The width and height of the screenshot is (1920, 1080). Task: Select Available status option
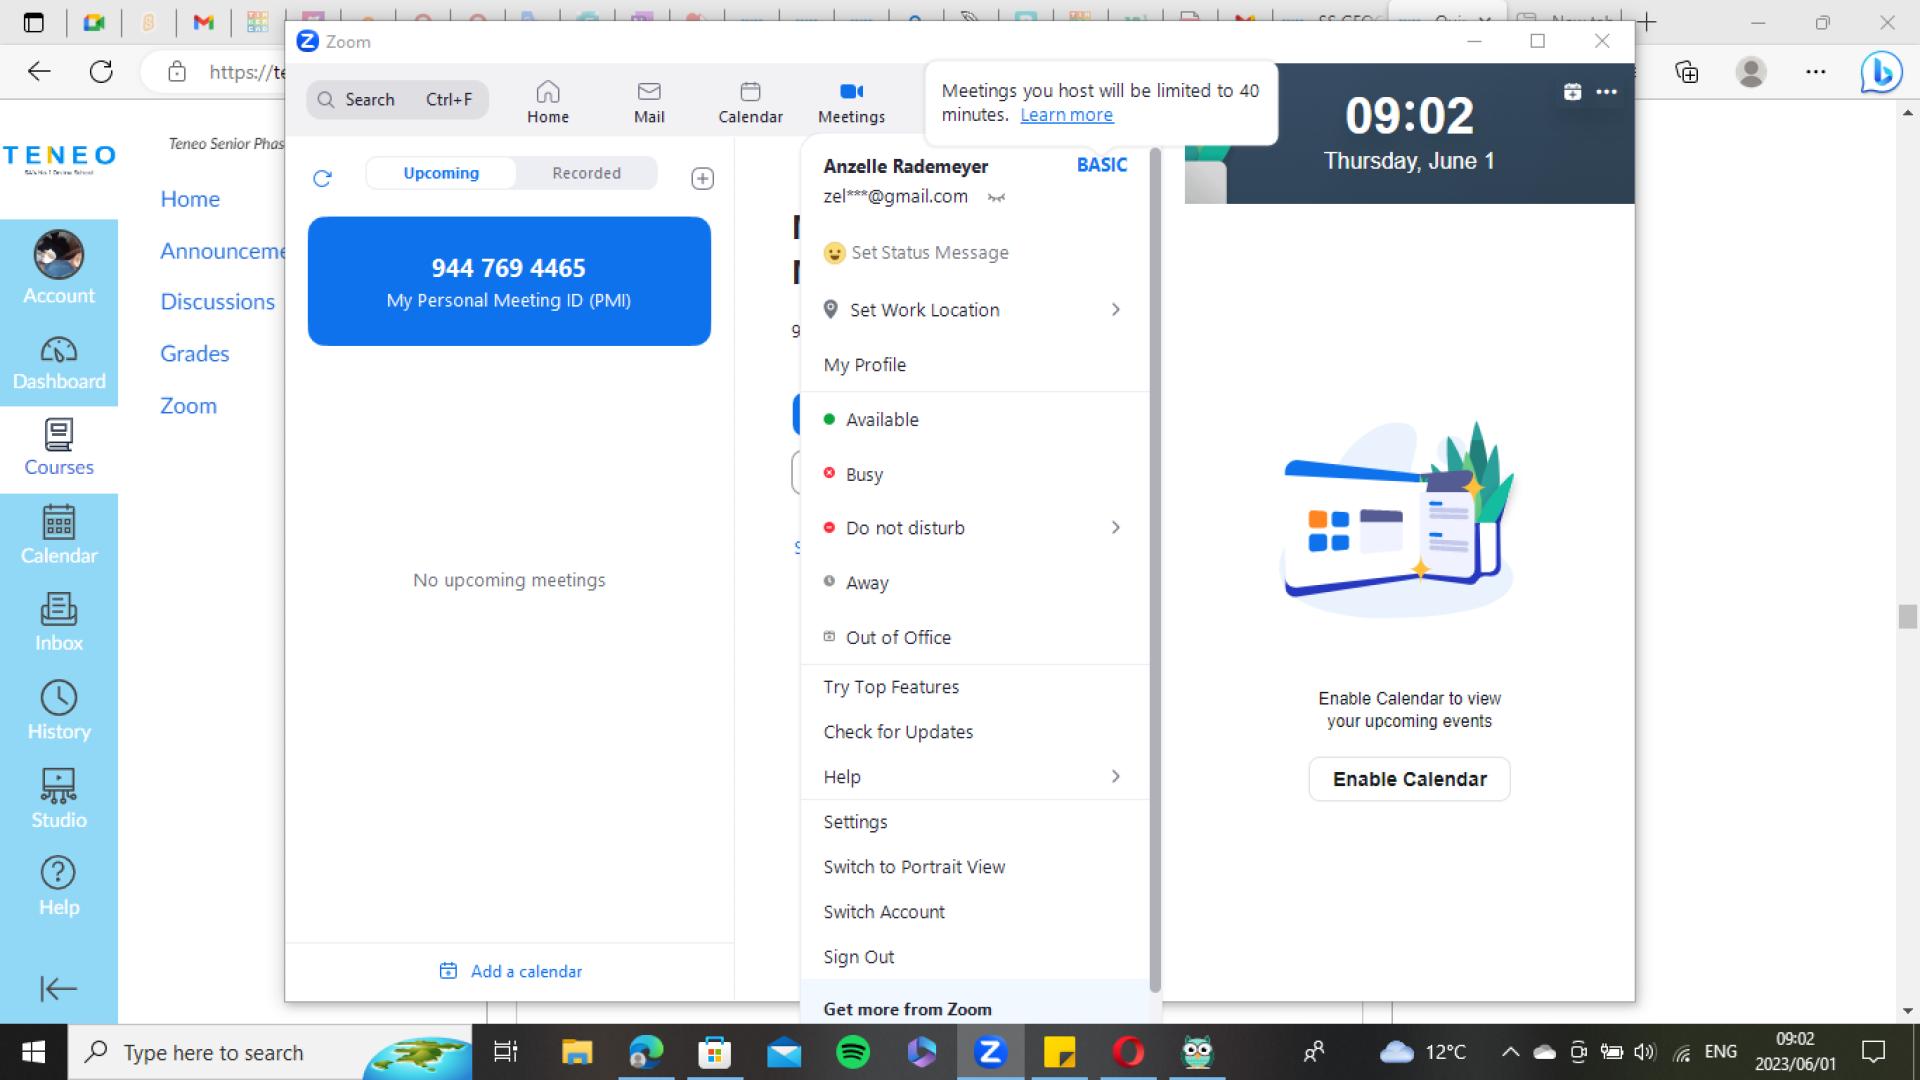coord(881,418)
